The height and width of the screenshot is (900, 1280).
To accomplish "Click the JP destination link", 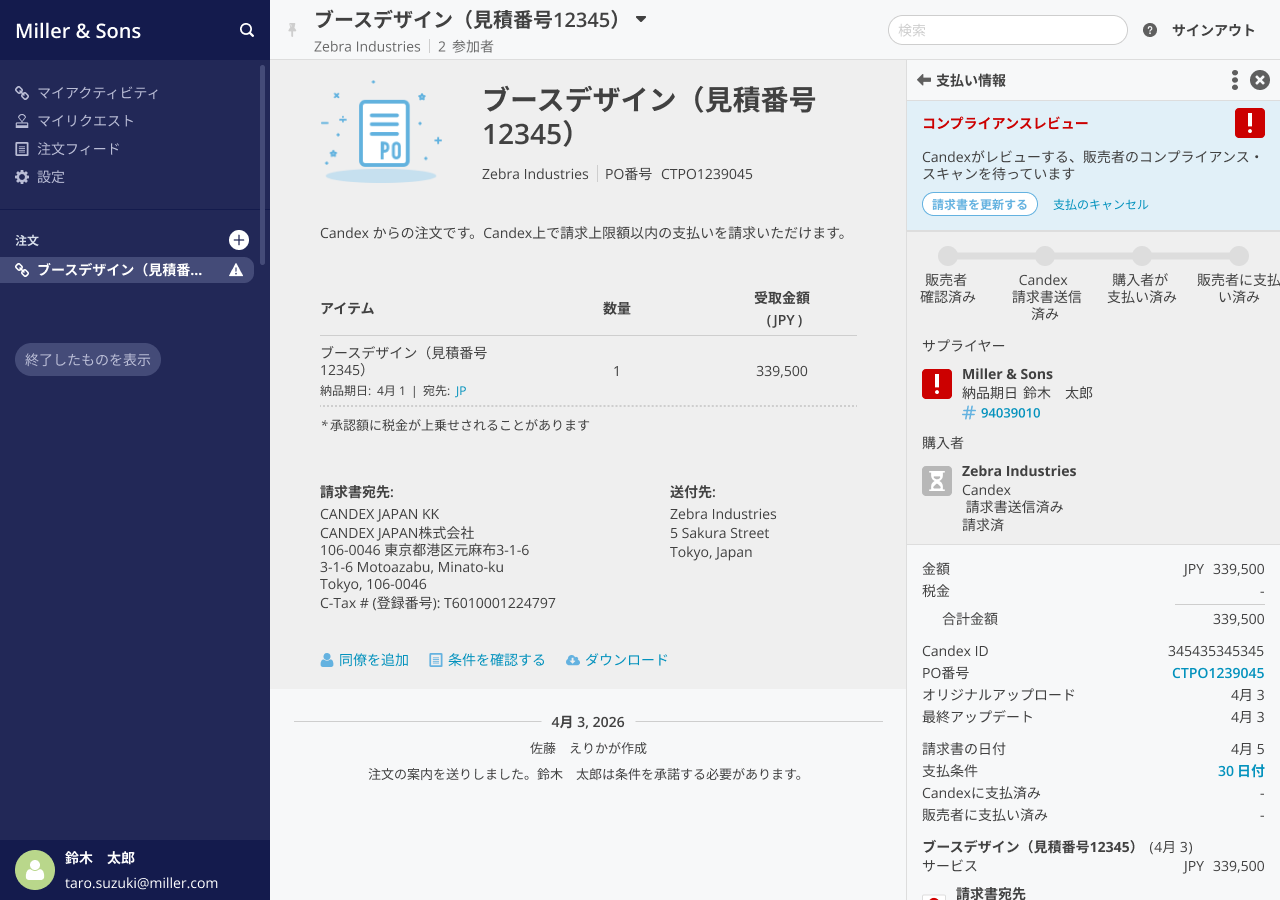I will pyautogui.click(x=461, y=391).
